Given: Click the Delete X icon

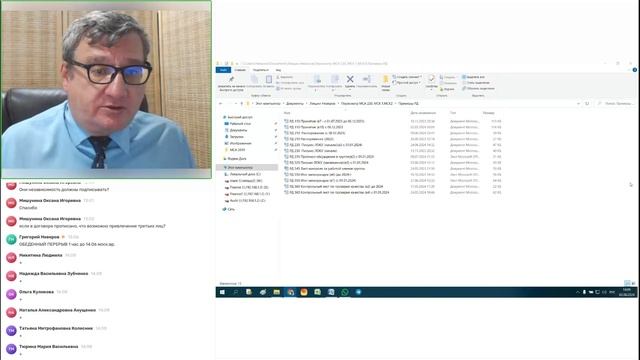Looking at the screenshot, I should pos(350,79).
